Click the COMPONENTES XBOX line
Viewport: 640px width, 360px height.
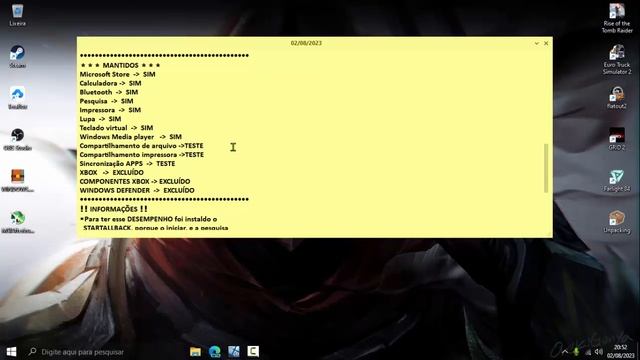click(135, 182)
